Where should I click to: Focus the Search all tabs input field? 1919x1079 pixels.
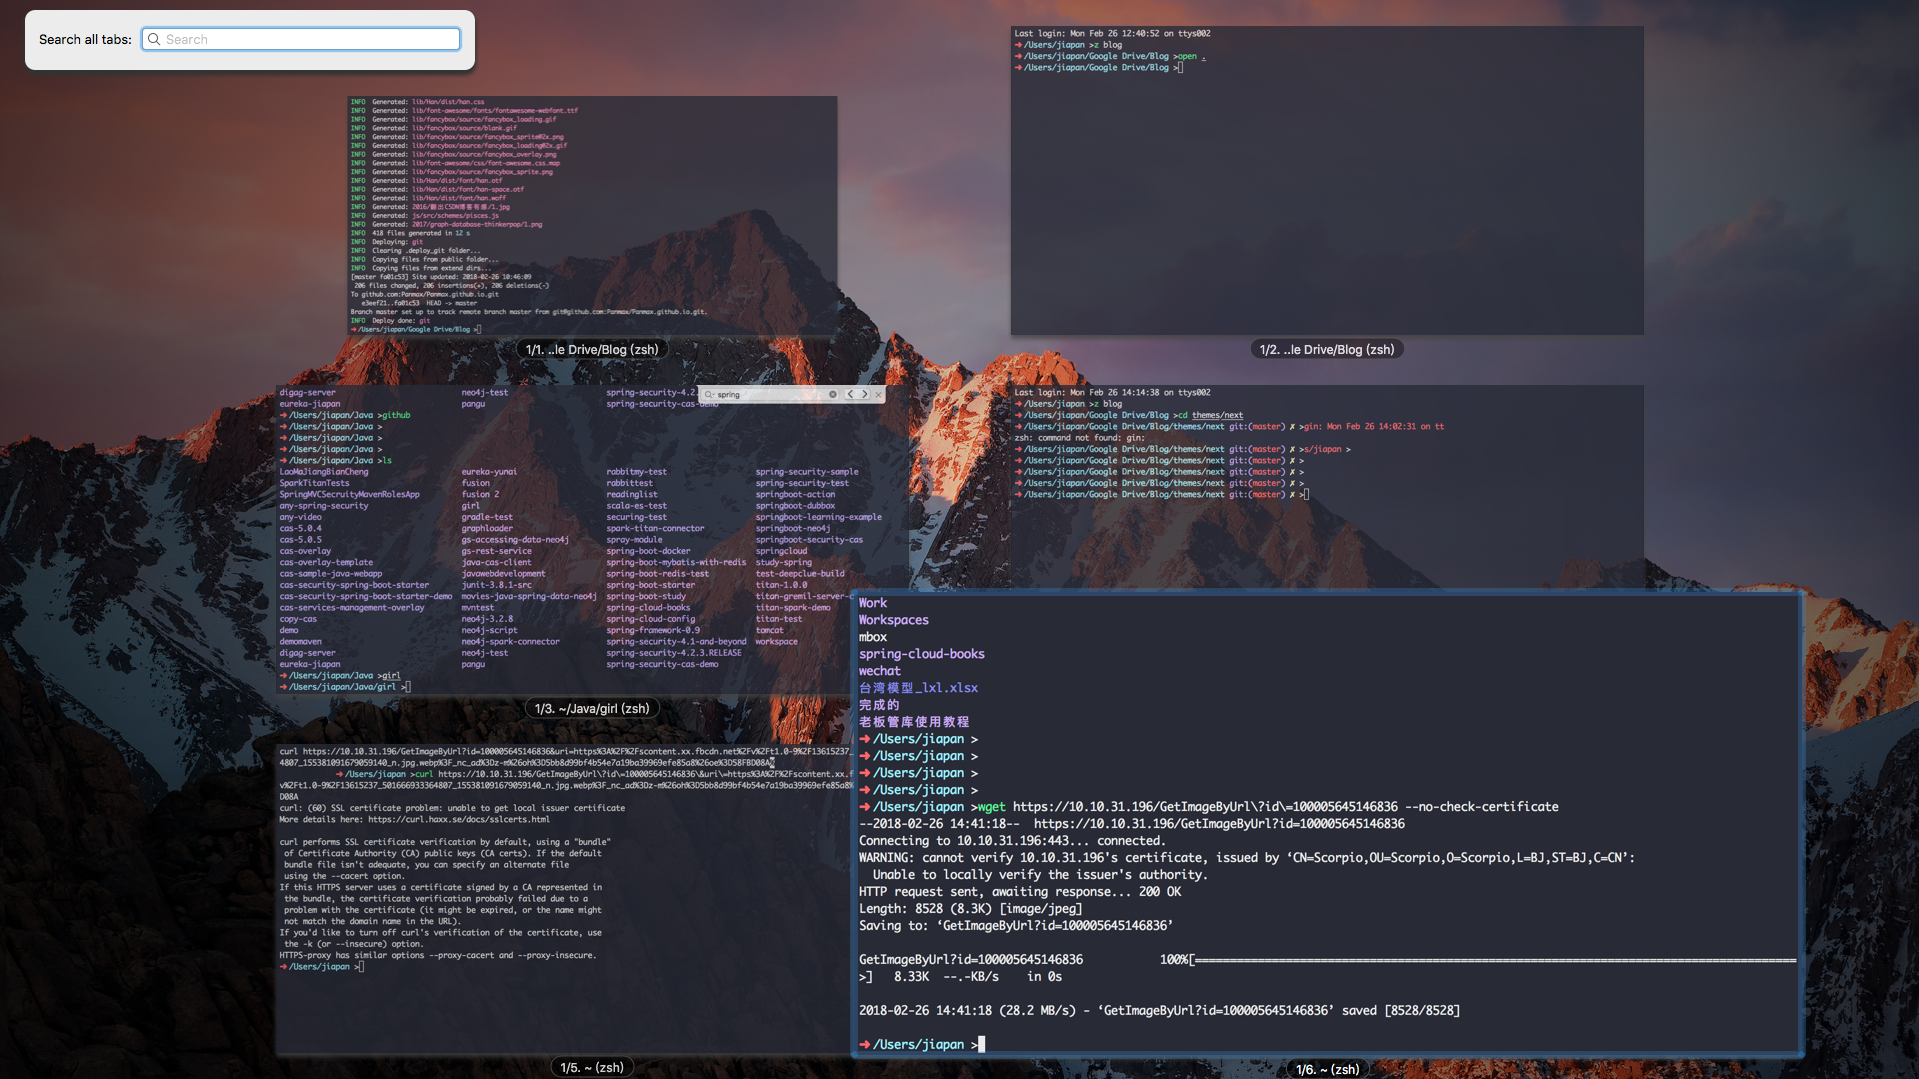pos(310,40)
